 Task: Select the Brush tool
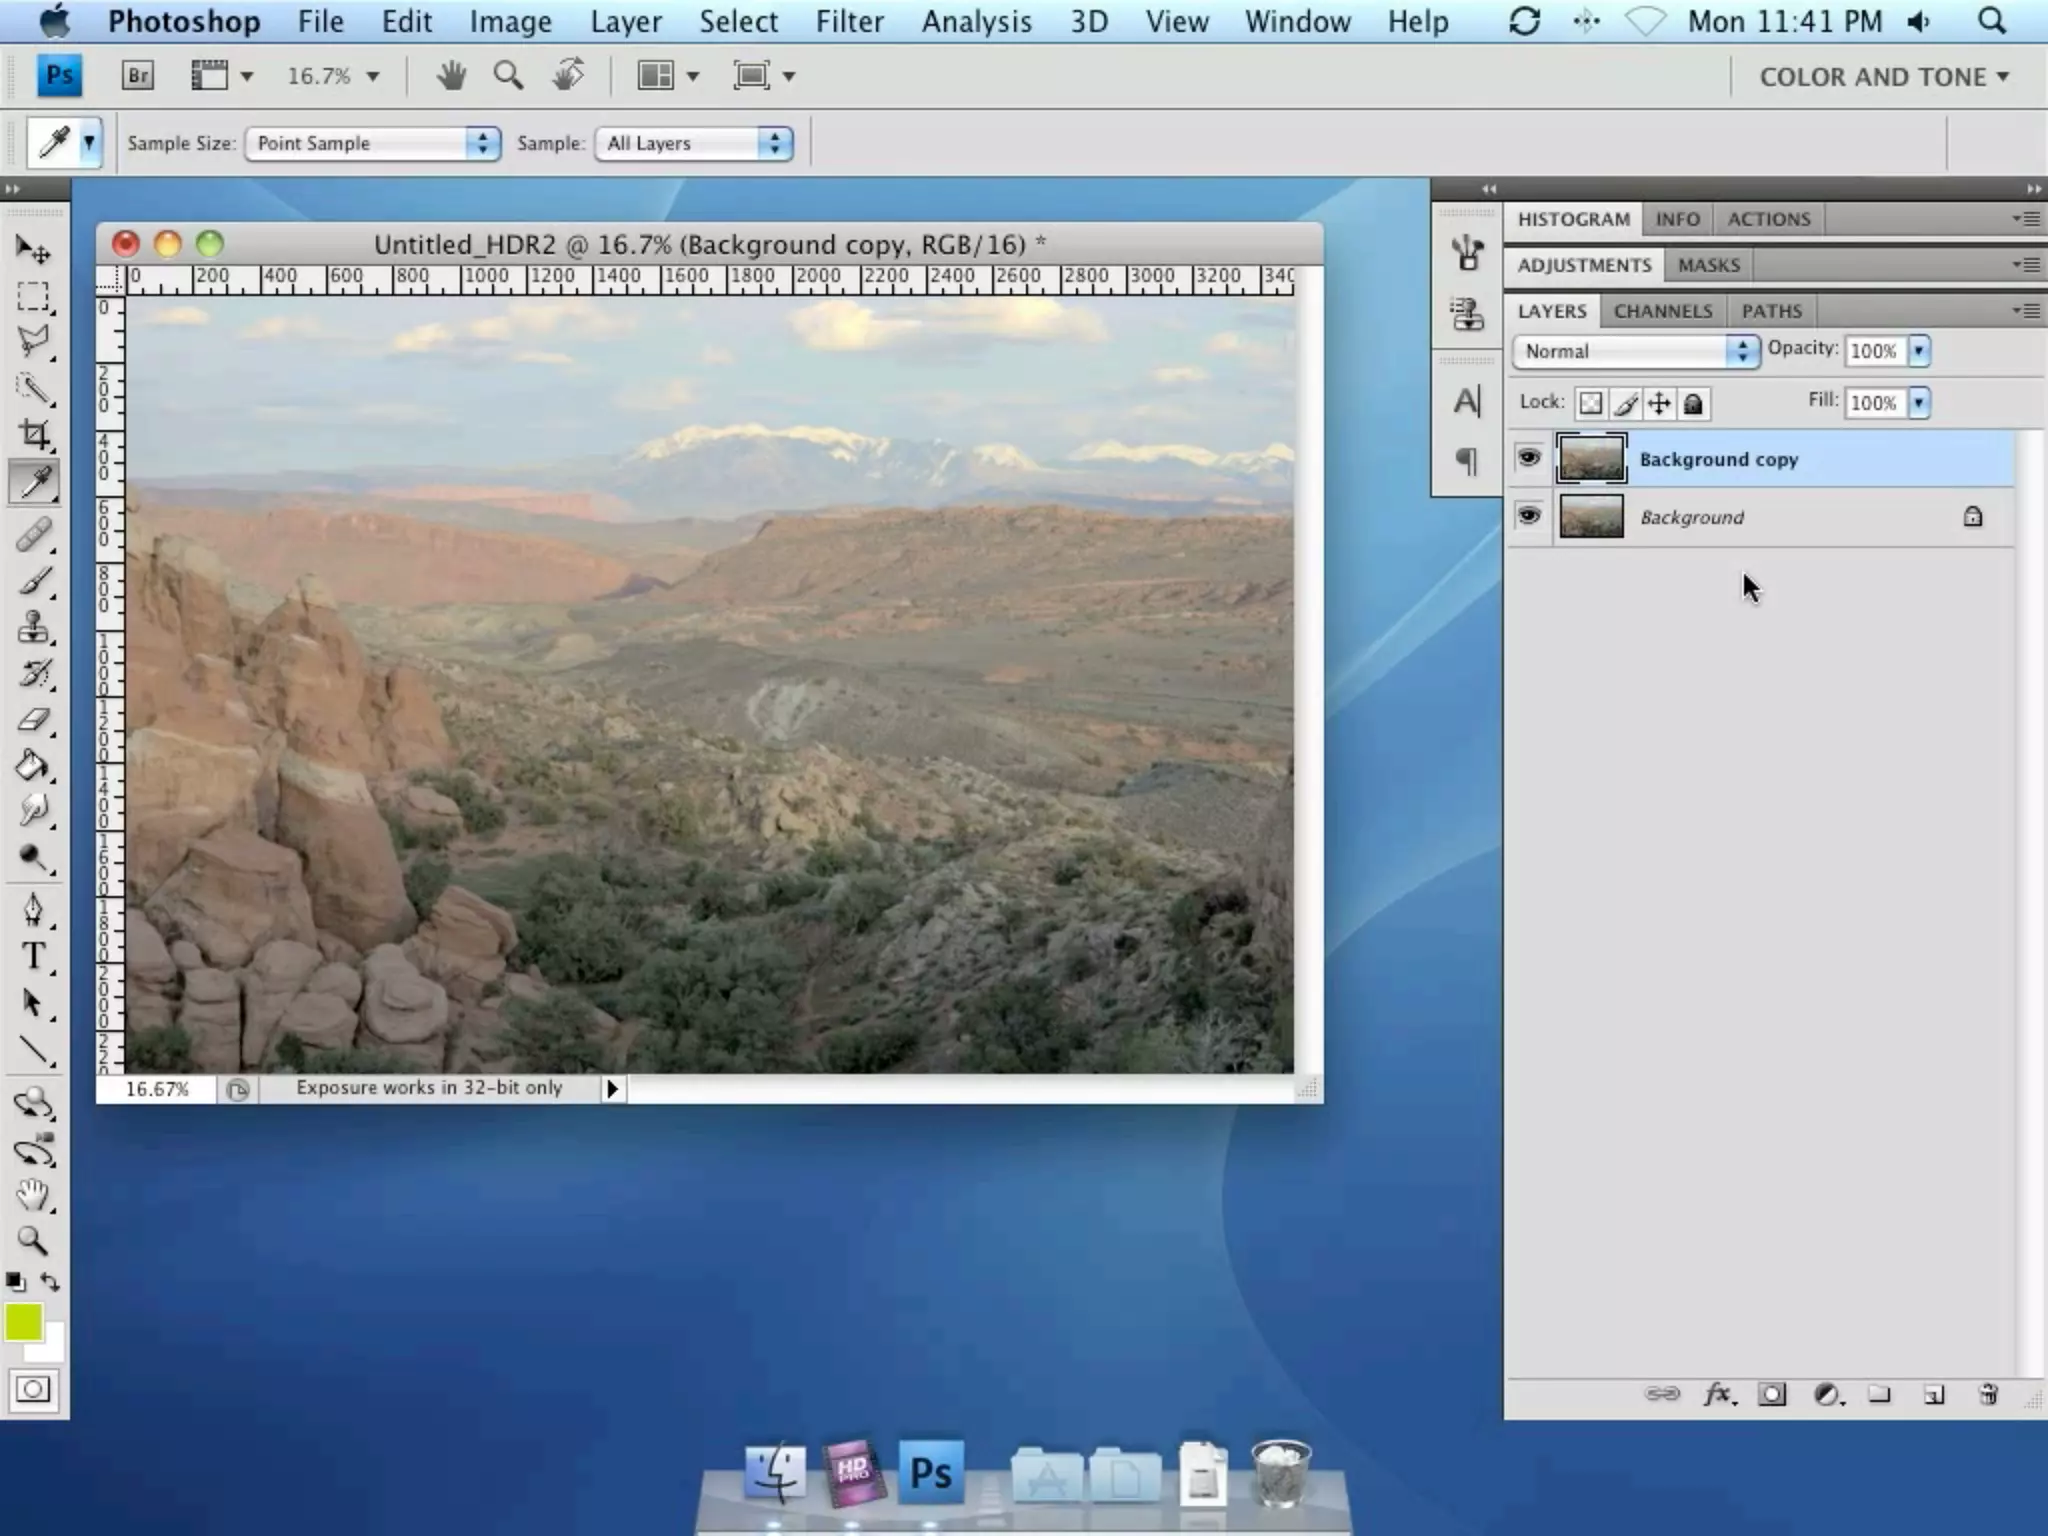pyautogui.click(x=34, y=581)
